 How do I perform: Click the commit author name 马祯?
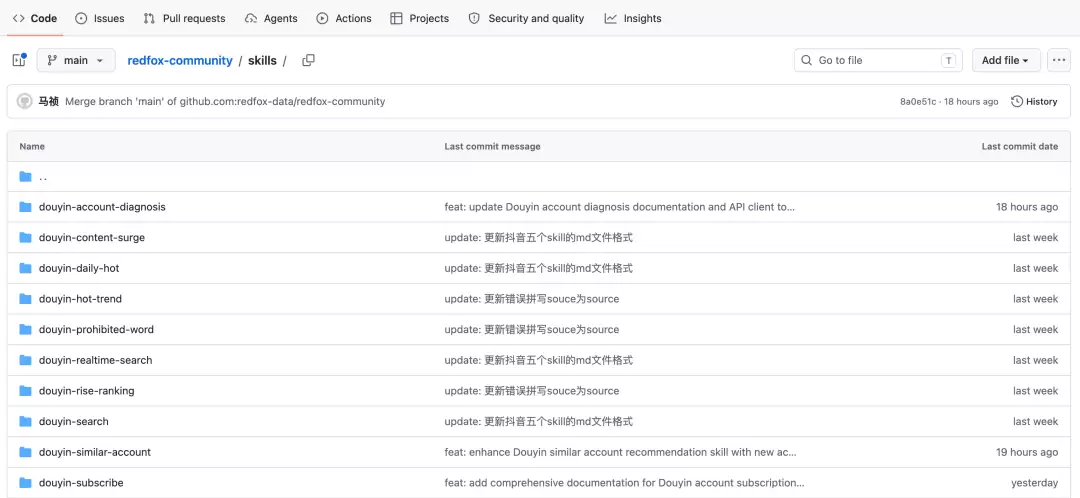[48, 101]
